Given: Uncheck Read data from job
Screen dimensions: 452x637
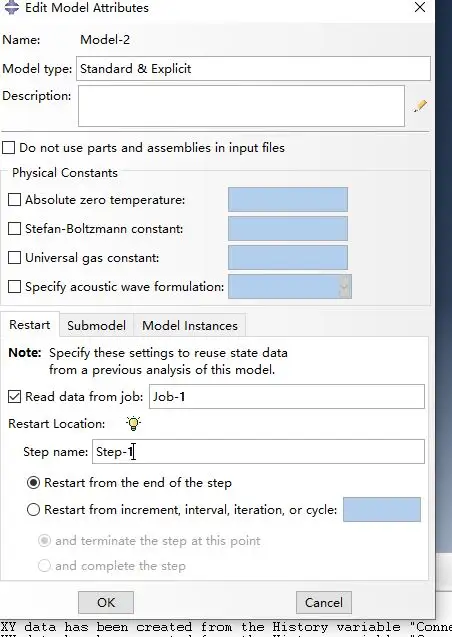Looking at the screenshot, I should [x=14, y=396].
